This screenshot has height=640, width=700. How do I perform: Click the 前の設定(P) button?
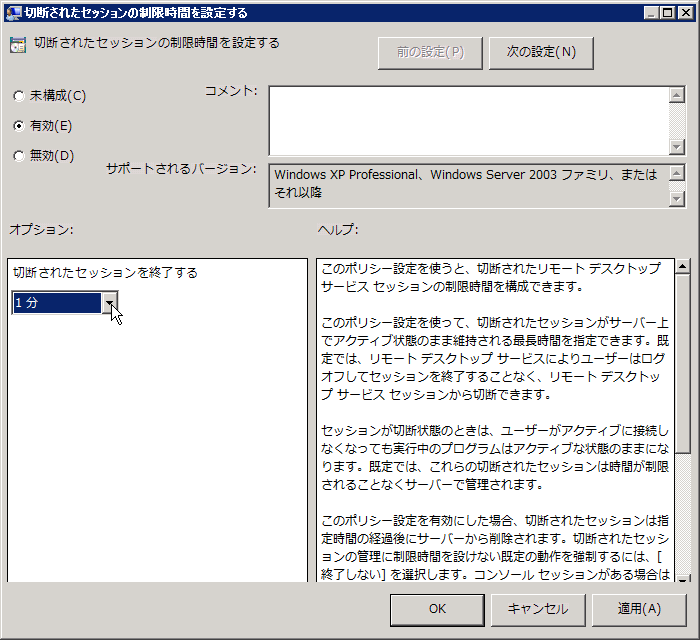[430, 52]
